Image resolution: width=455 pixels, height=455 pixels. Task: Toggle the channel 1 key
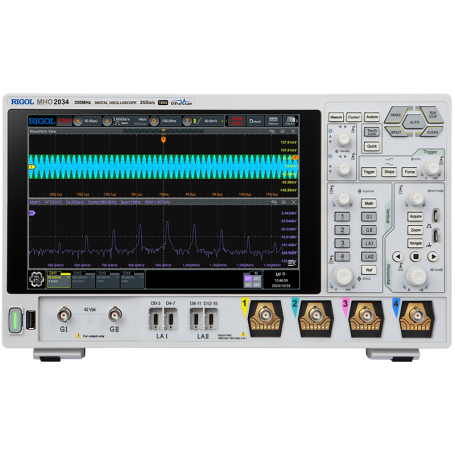pos(342,217)
